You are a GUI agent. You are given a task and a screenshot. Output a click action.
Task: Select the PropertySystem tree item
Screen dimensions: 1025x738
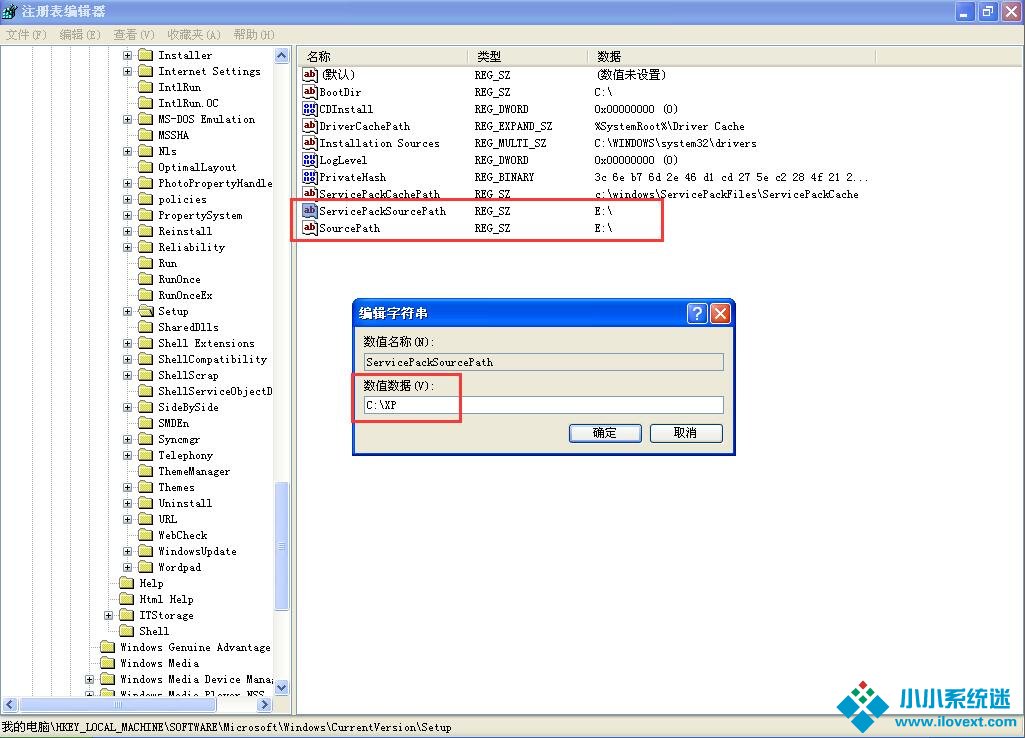click(200, 216)
